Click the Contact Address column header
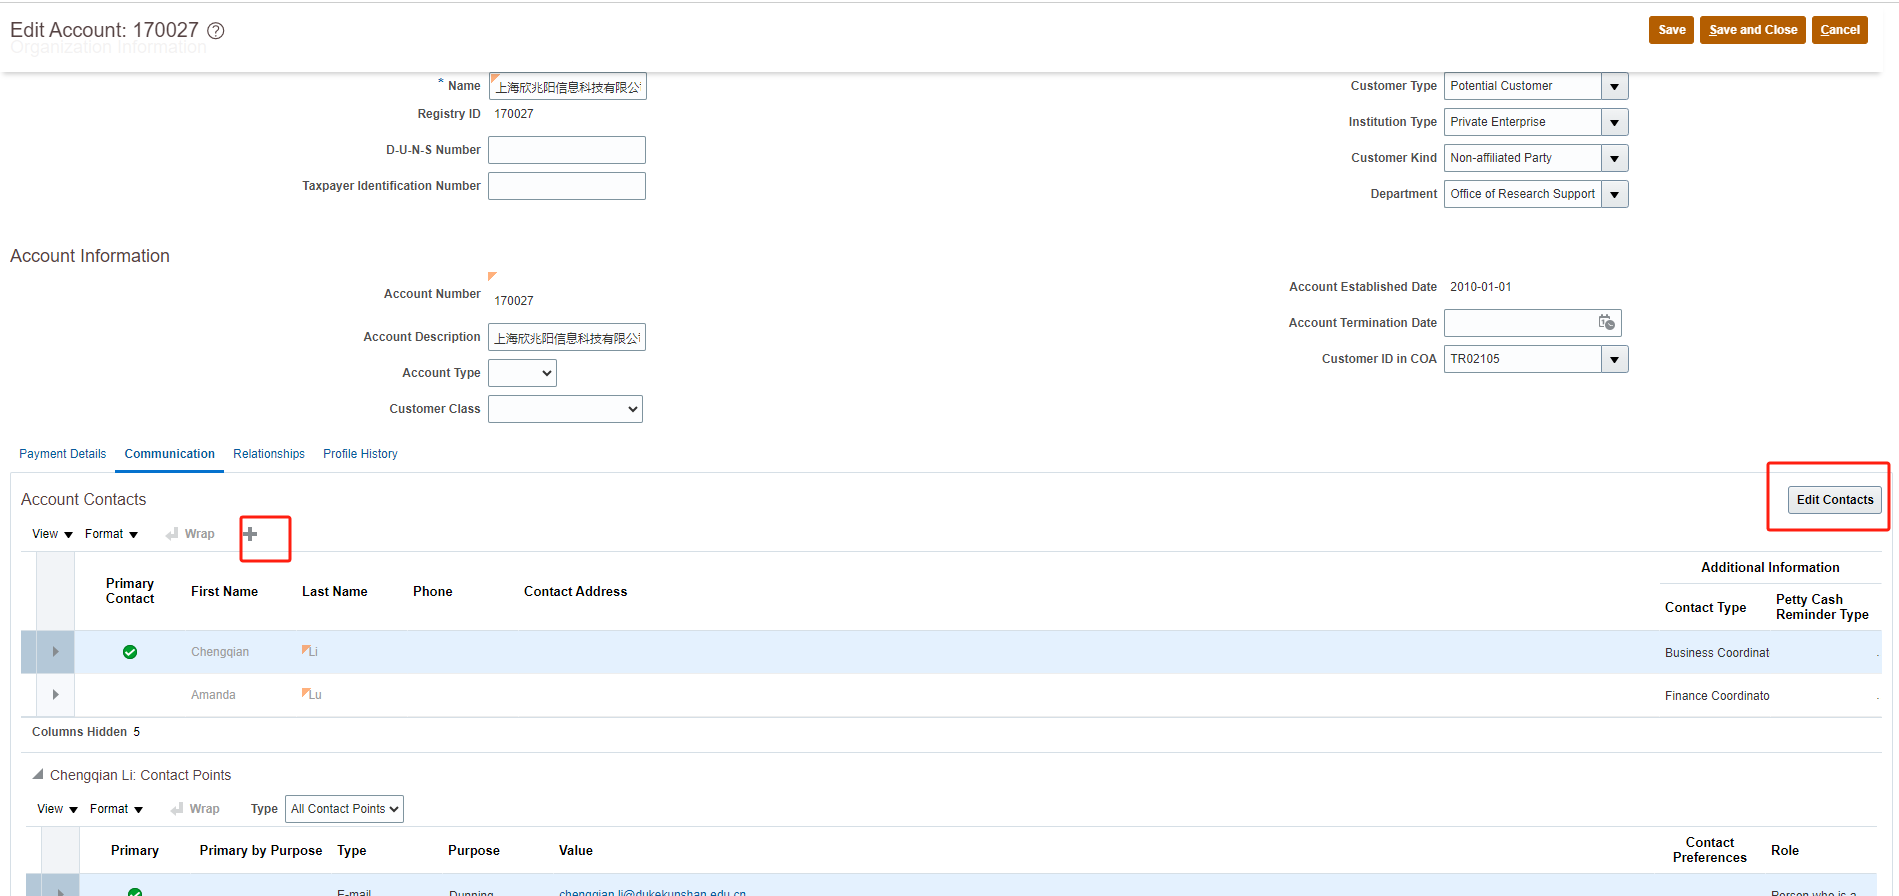Image resolution: width=1899 pixels, height=896 pixels. coord(575,592)
